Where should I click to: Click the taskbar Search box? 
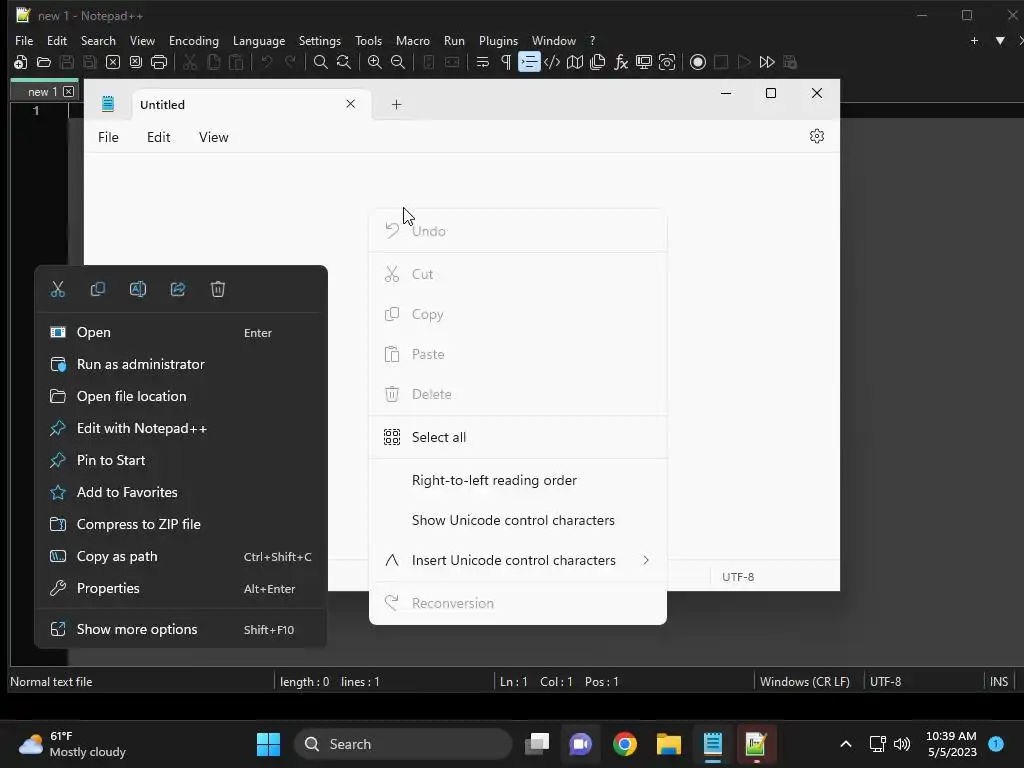(403, 744)
